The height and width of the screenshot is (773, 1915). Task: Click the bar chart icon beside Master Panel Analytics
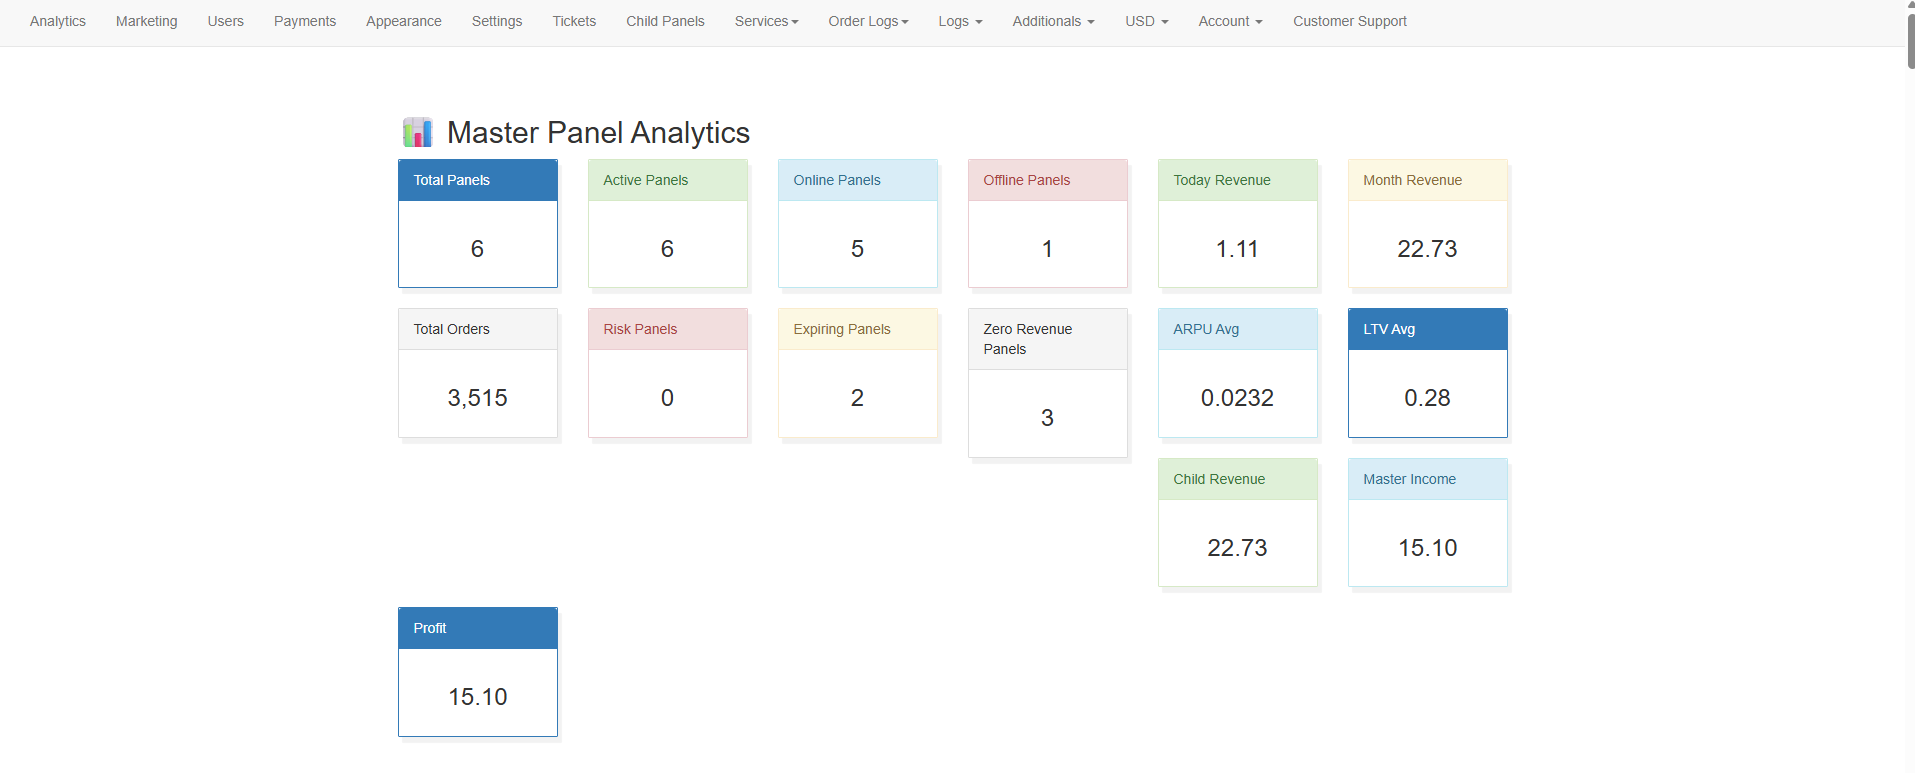click(x=417, y=132)
